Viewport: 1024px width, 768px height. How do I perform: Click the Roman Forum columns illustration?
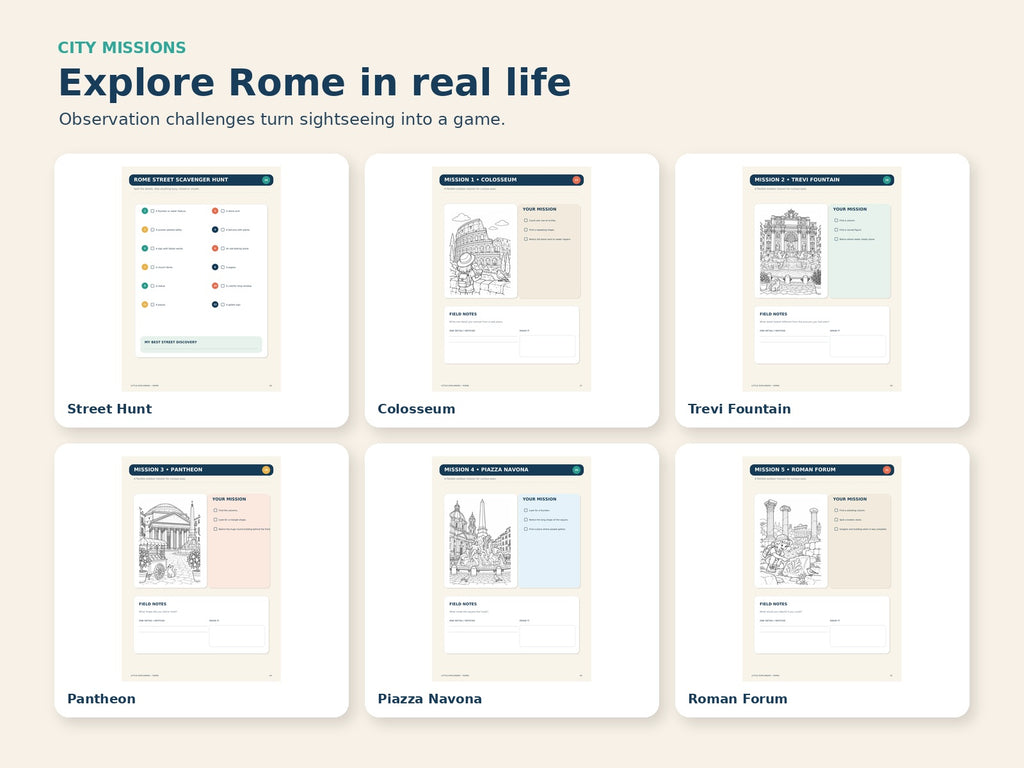tap(791, 541)
